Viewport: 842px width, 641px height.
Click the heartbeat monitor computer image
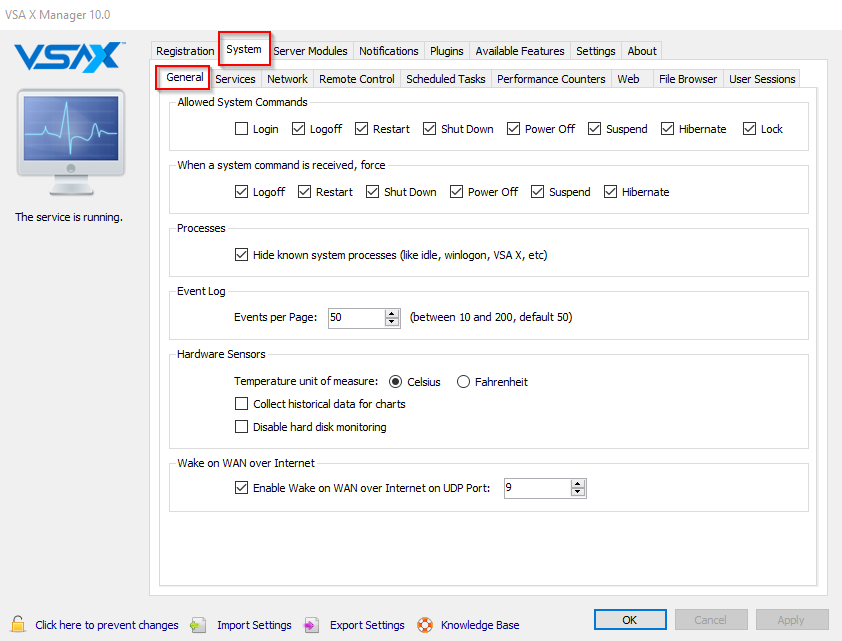click(71, 142)
